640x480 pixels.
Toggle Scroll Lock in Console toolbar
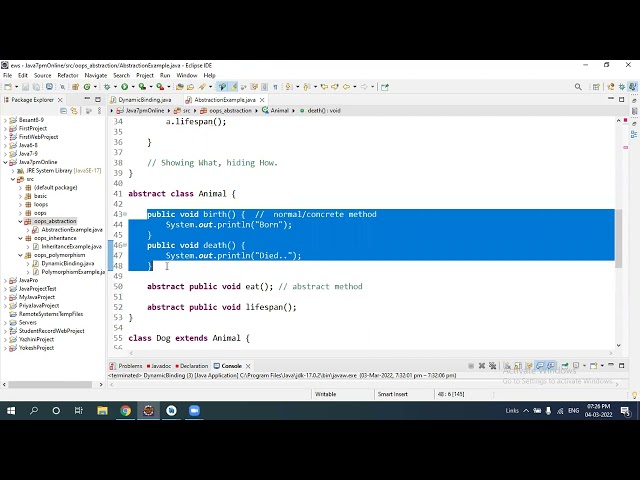pyautogui.click(x=518, y=366)
